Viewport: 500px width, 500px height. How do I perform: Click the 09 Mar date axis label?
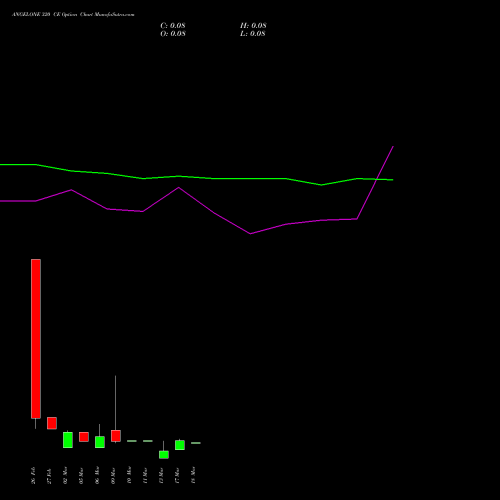[x=113, y=475]
